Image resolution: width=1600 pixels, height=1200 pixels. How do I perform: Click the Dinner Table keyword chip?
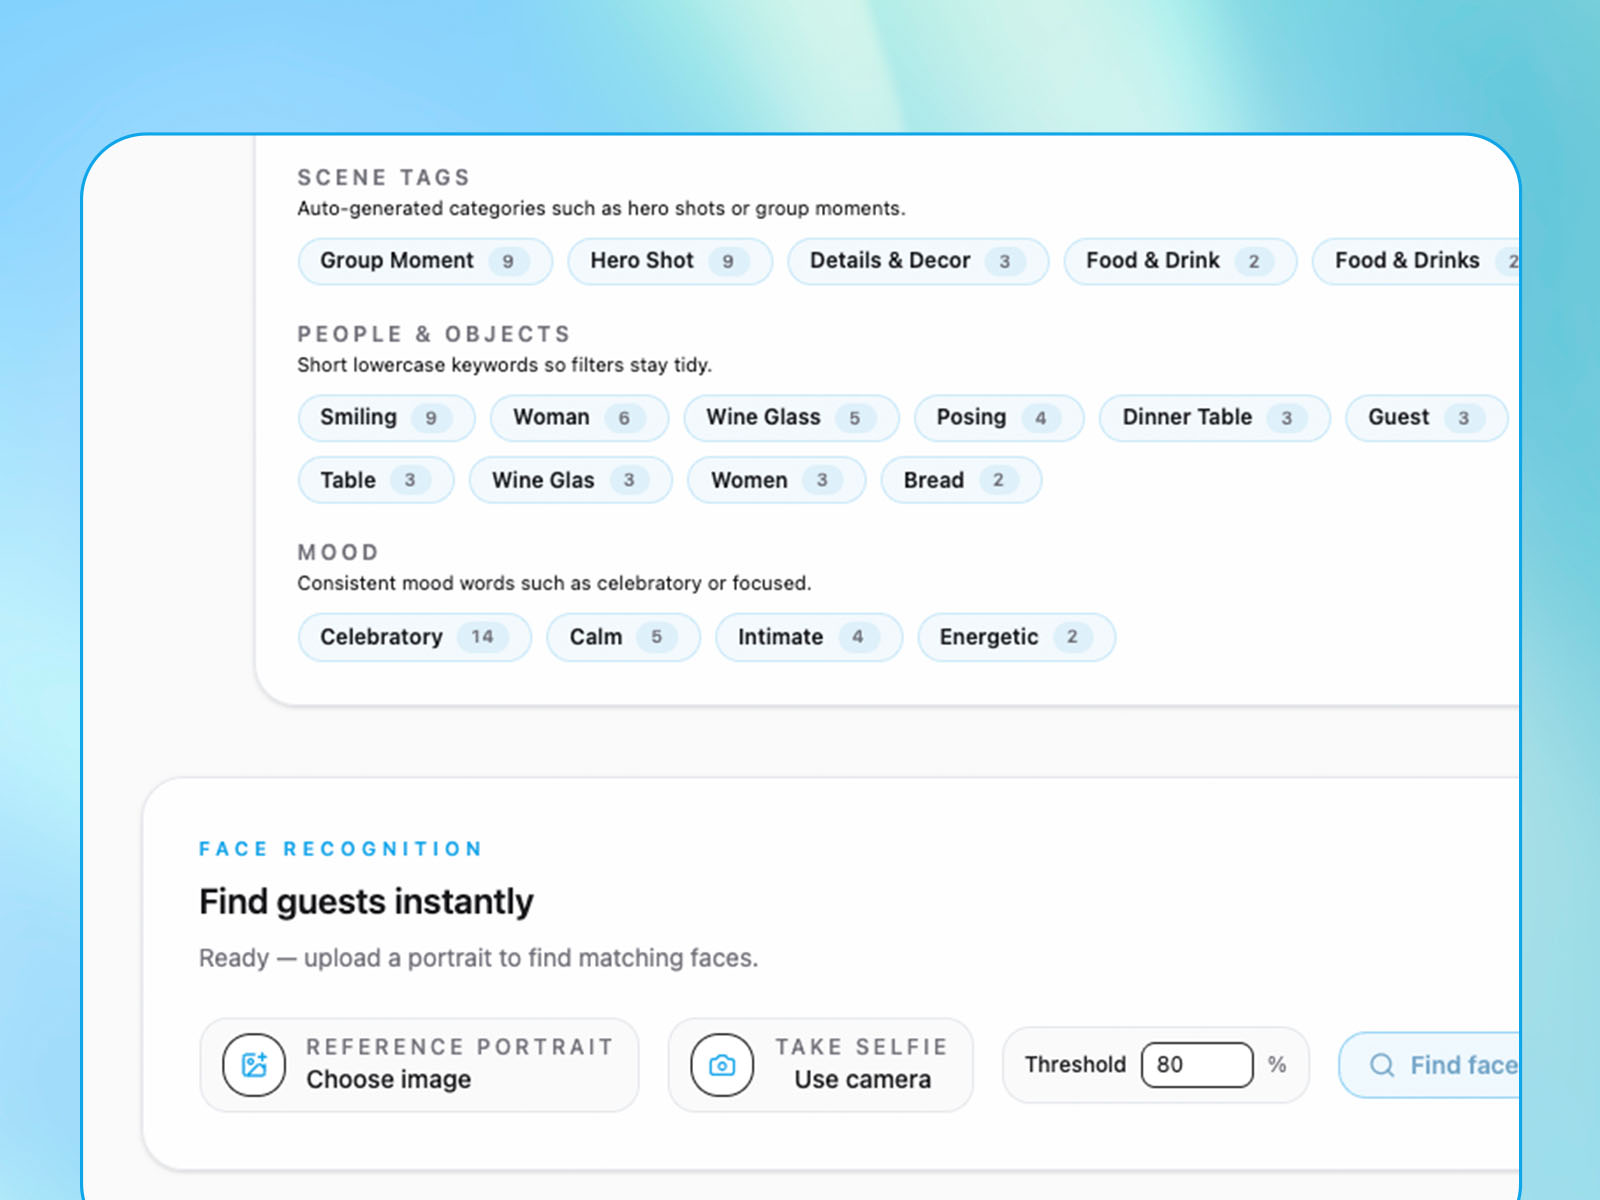tap(1213, 417)
